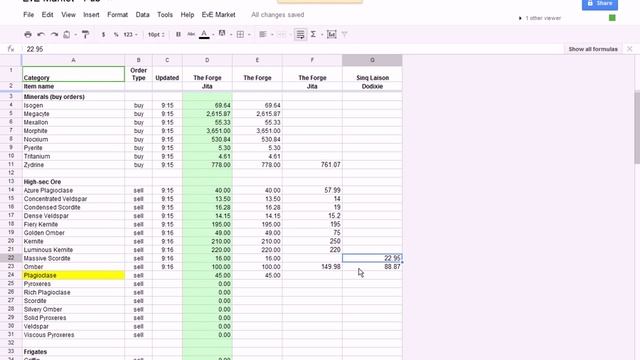Click the horizontal align icon
640x360 pixels.
pos(263,35)
